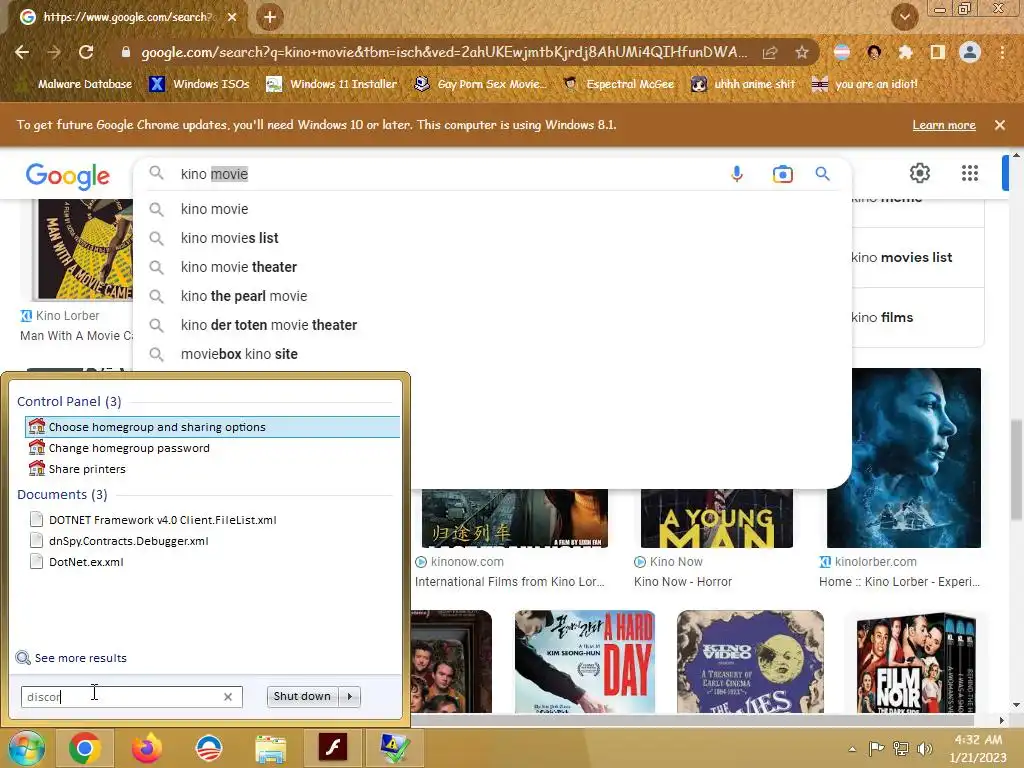Click the 'Documents (3)' header
The image size is (1024, 768).
pos(62,494)
